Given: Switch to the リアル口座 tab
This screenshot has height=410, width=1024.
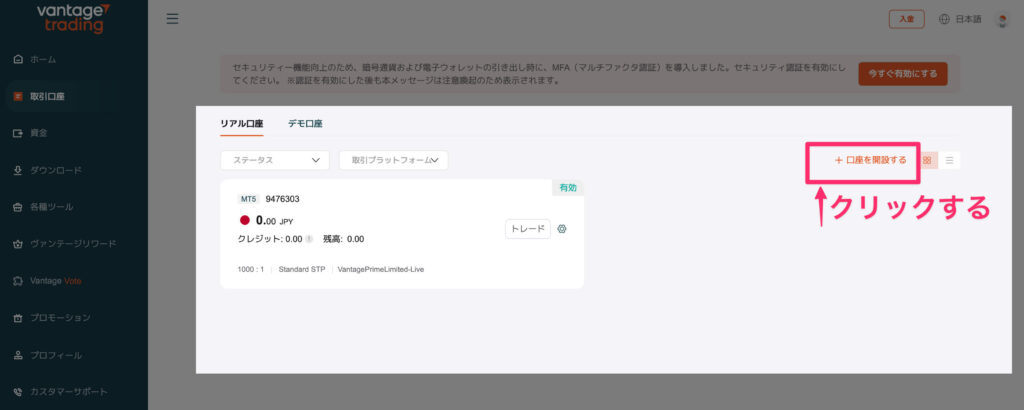Looking at the screenshot, I should (242, 123).
